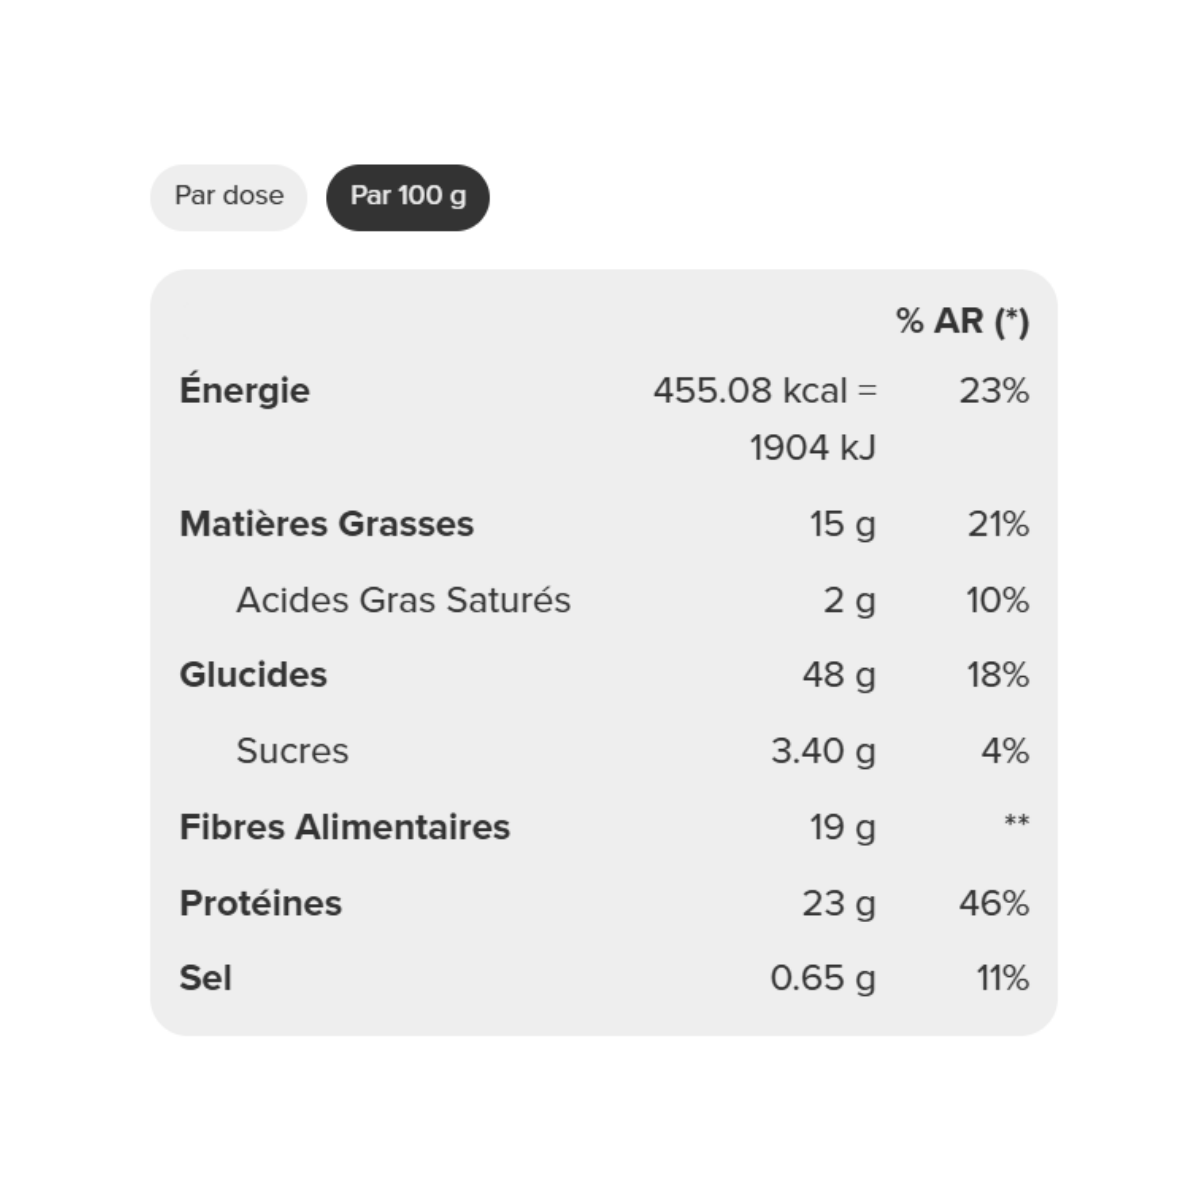Select the 15 g fat value
Screen dimensions: 1200x1200
point(842,524)
